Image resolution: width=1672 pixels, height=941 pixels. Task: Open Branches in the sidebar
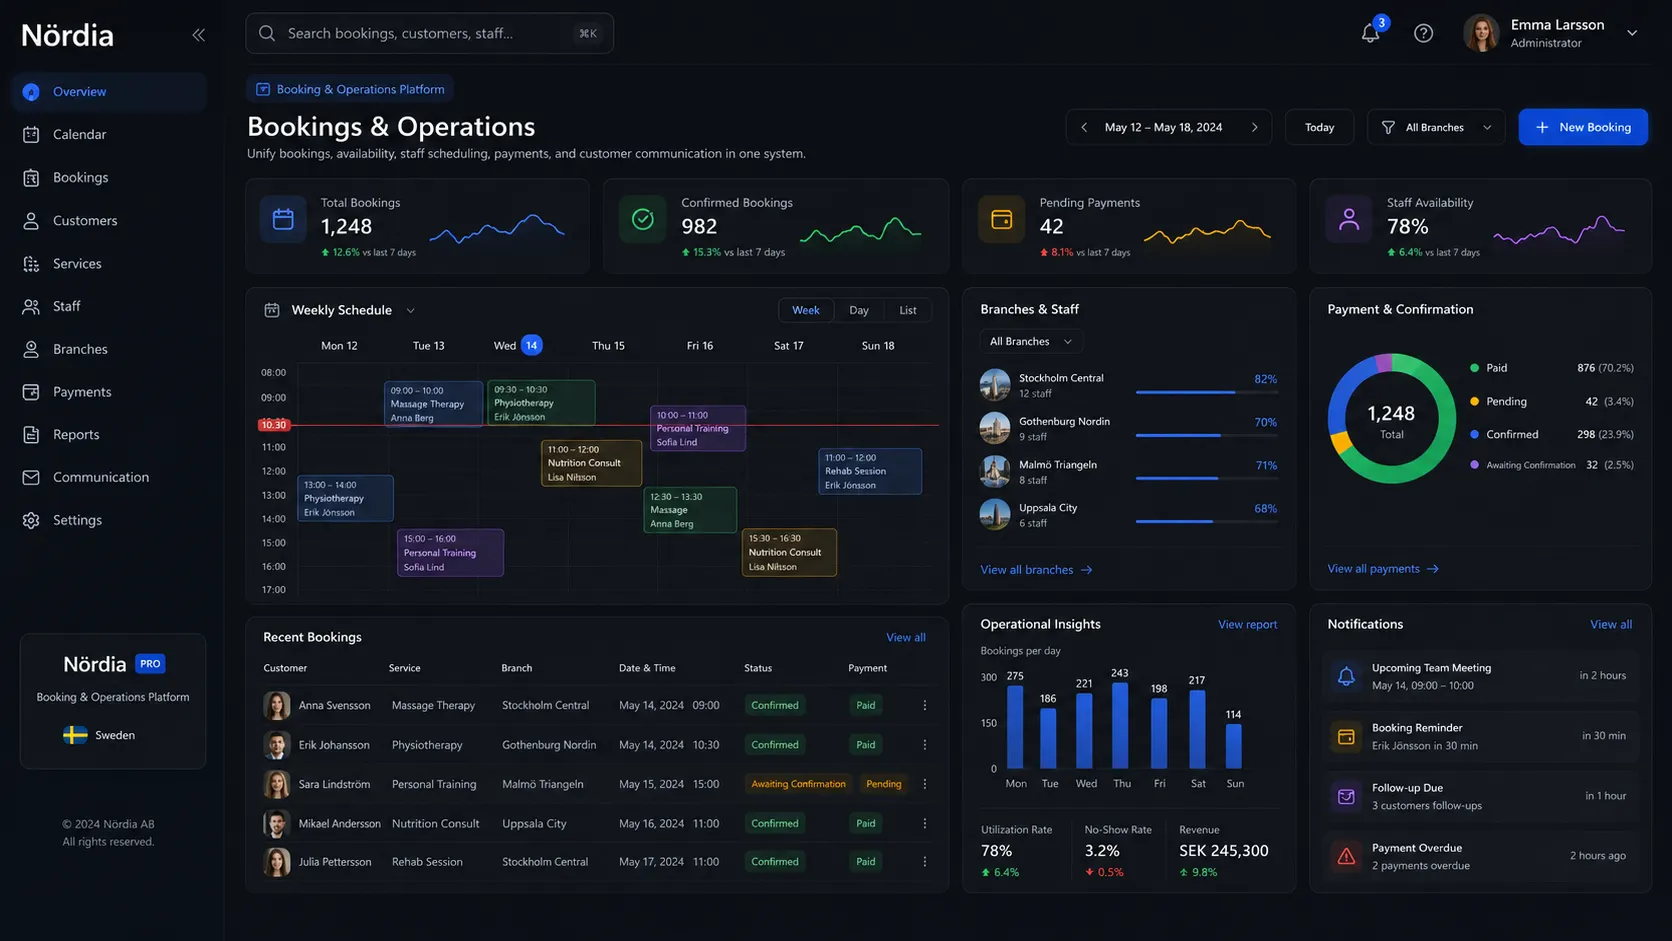pyautogui.click(x=109, y=349)
